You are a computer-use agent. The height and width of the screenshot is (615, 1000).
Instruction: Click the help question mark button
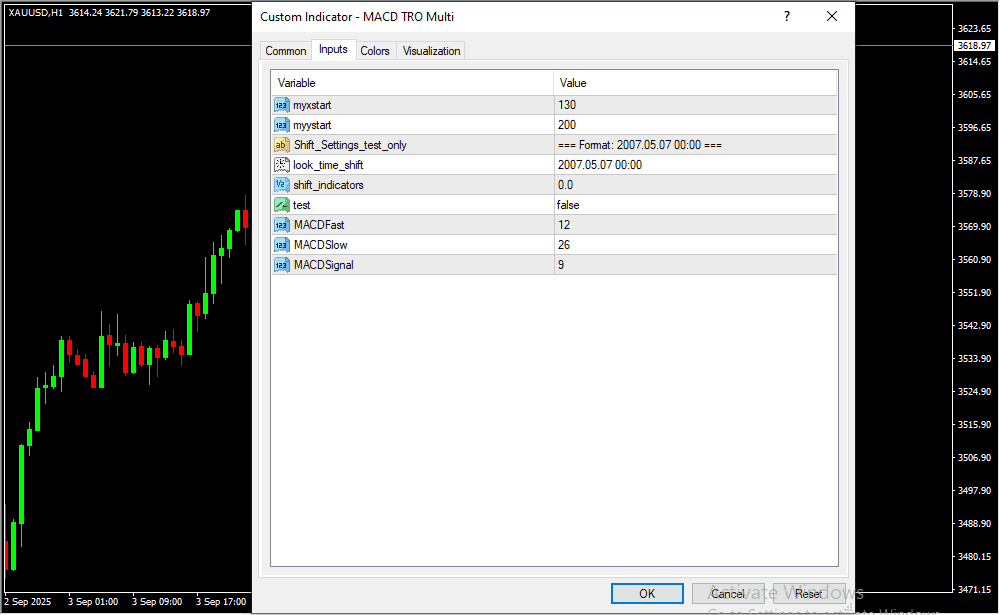[787, 17]
